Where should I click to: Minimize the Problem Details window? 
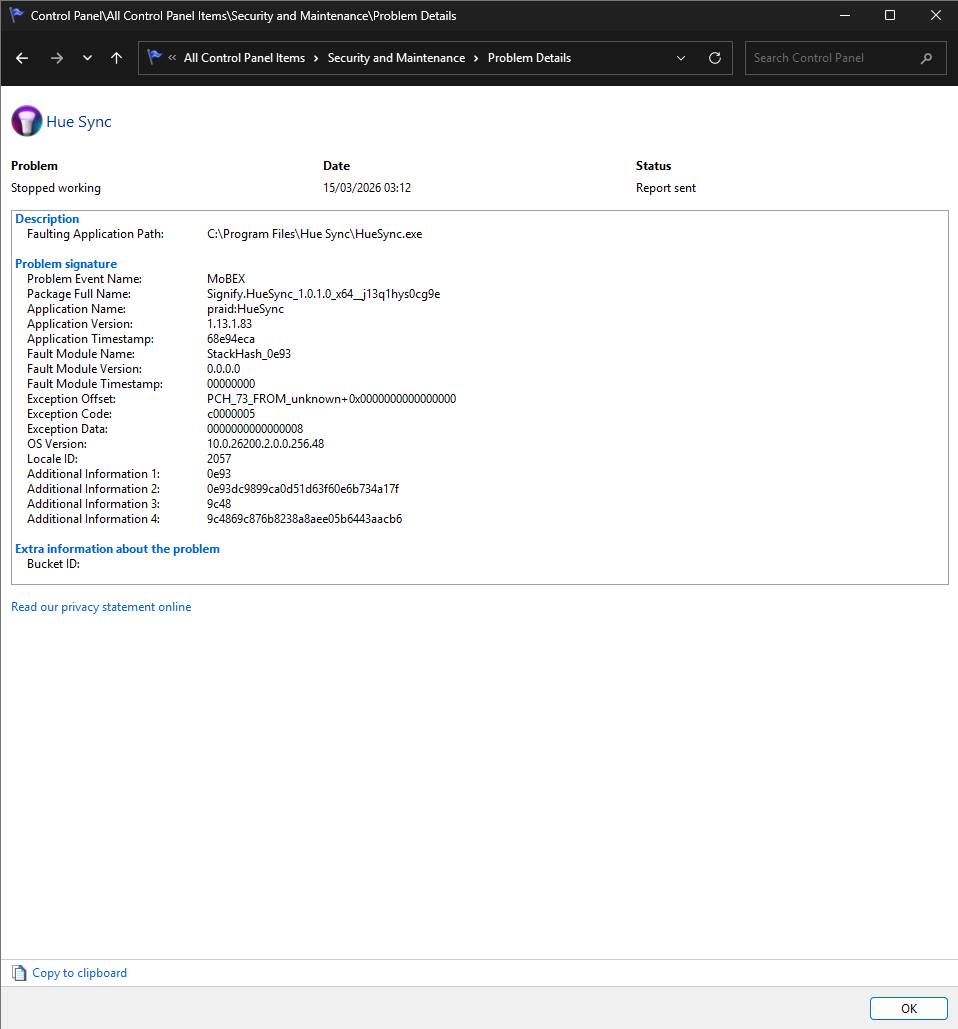click(845, 15)
